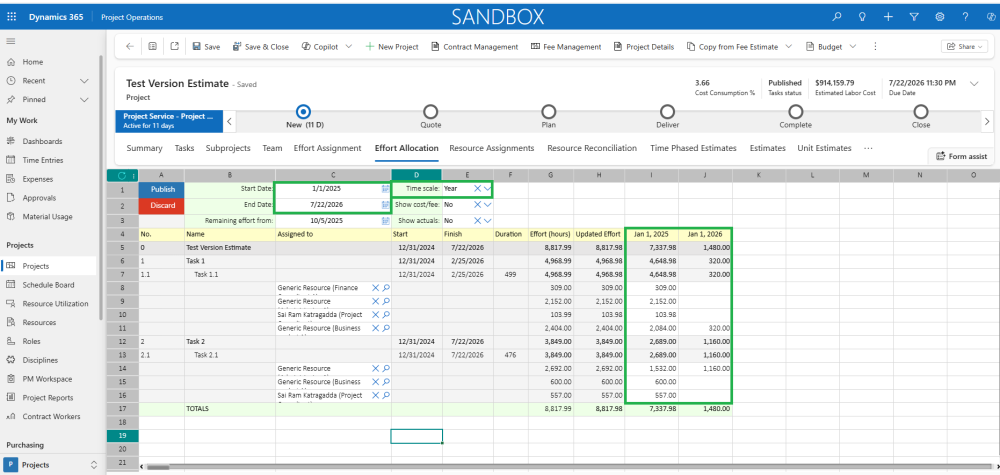Image resolution: width=1000 pixels, height=475 pixels.
Task: Expand the header details chevron
Action: [974, 84]
